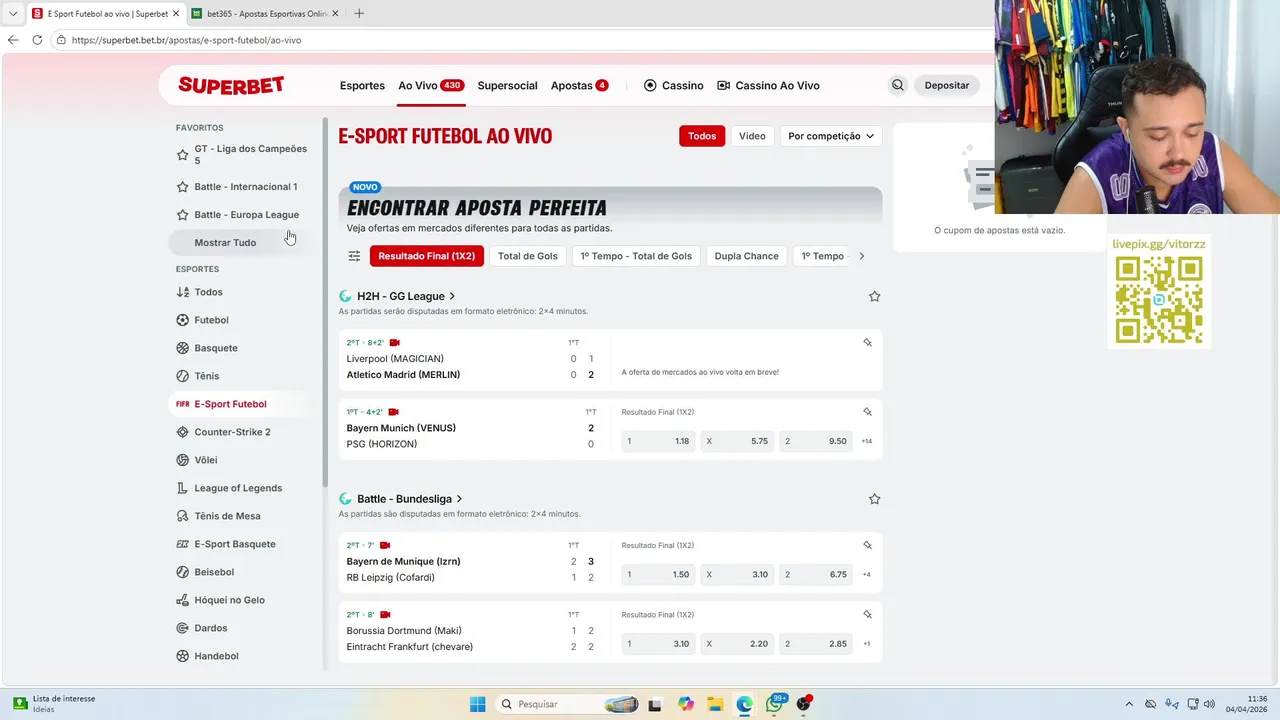The height and width of the screenshot is (720, 1280).
Task: Click the Windows taskbar search box
Action: pos(567,704)
